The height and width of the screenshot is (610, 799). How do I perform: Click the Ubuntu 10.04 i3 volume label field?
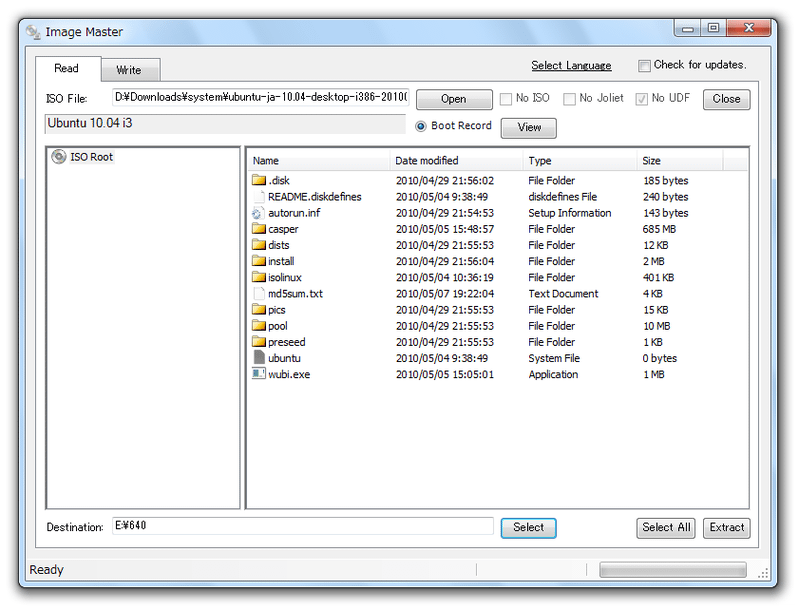click(225, 124)
